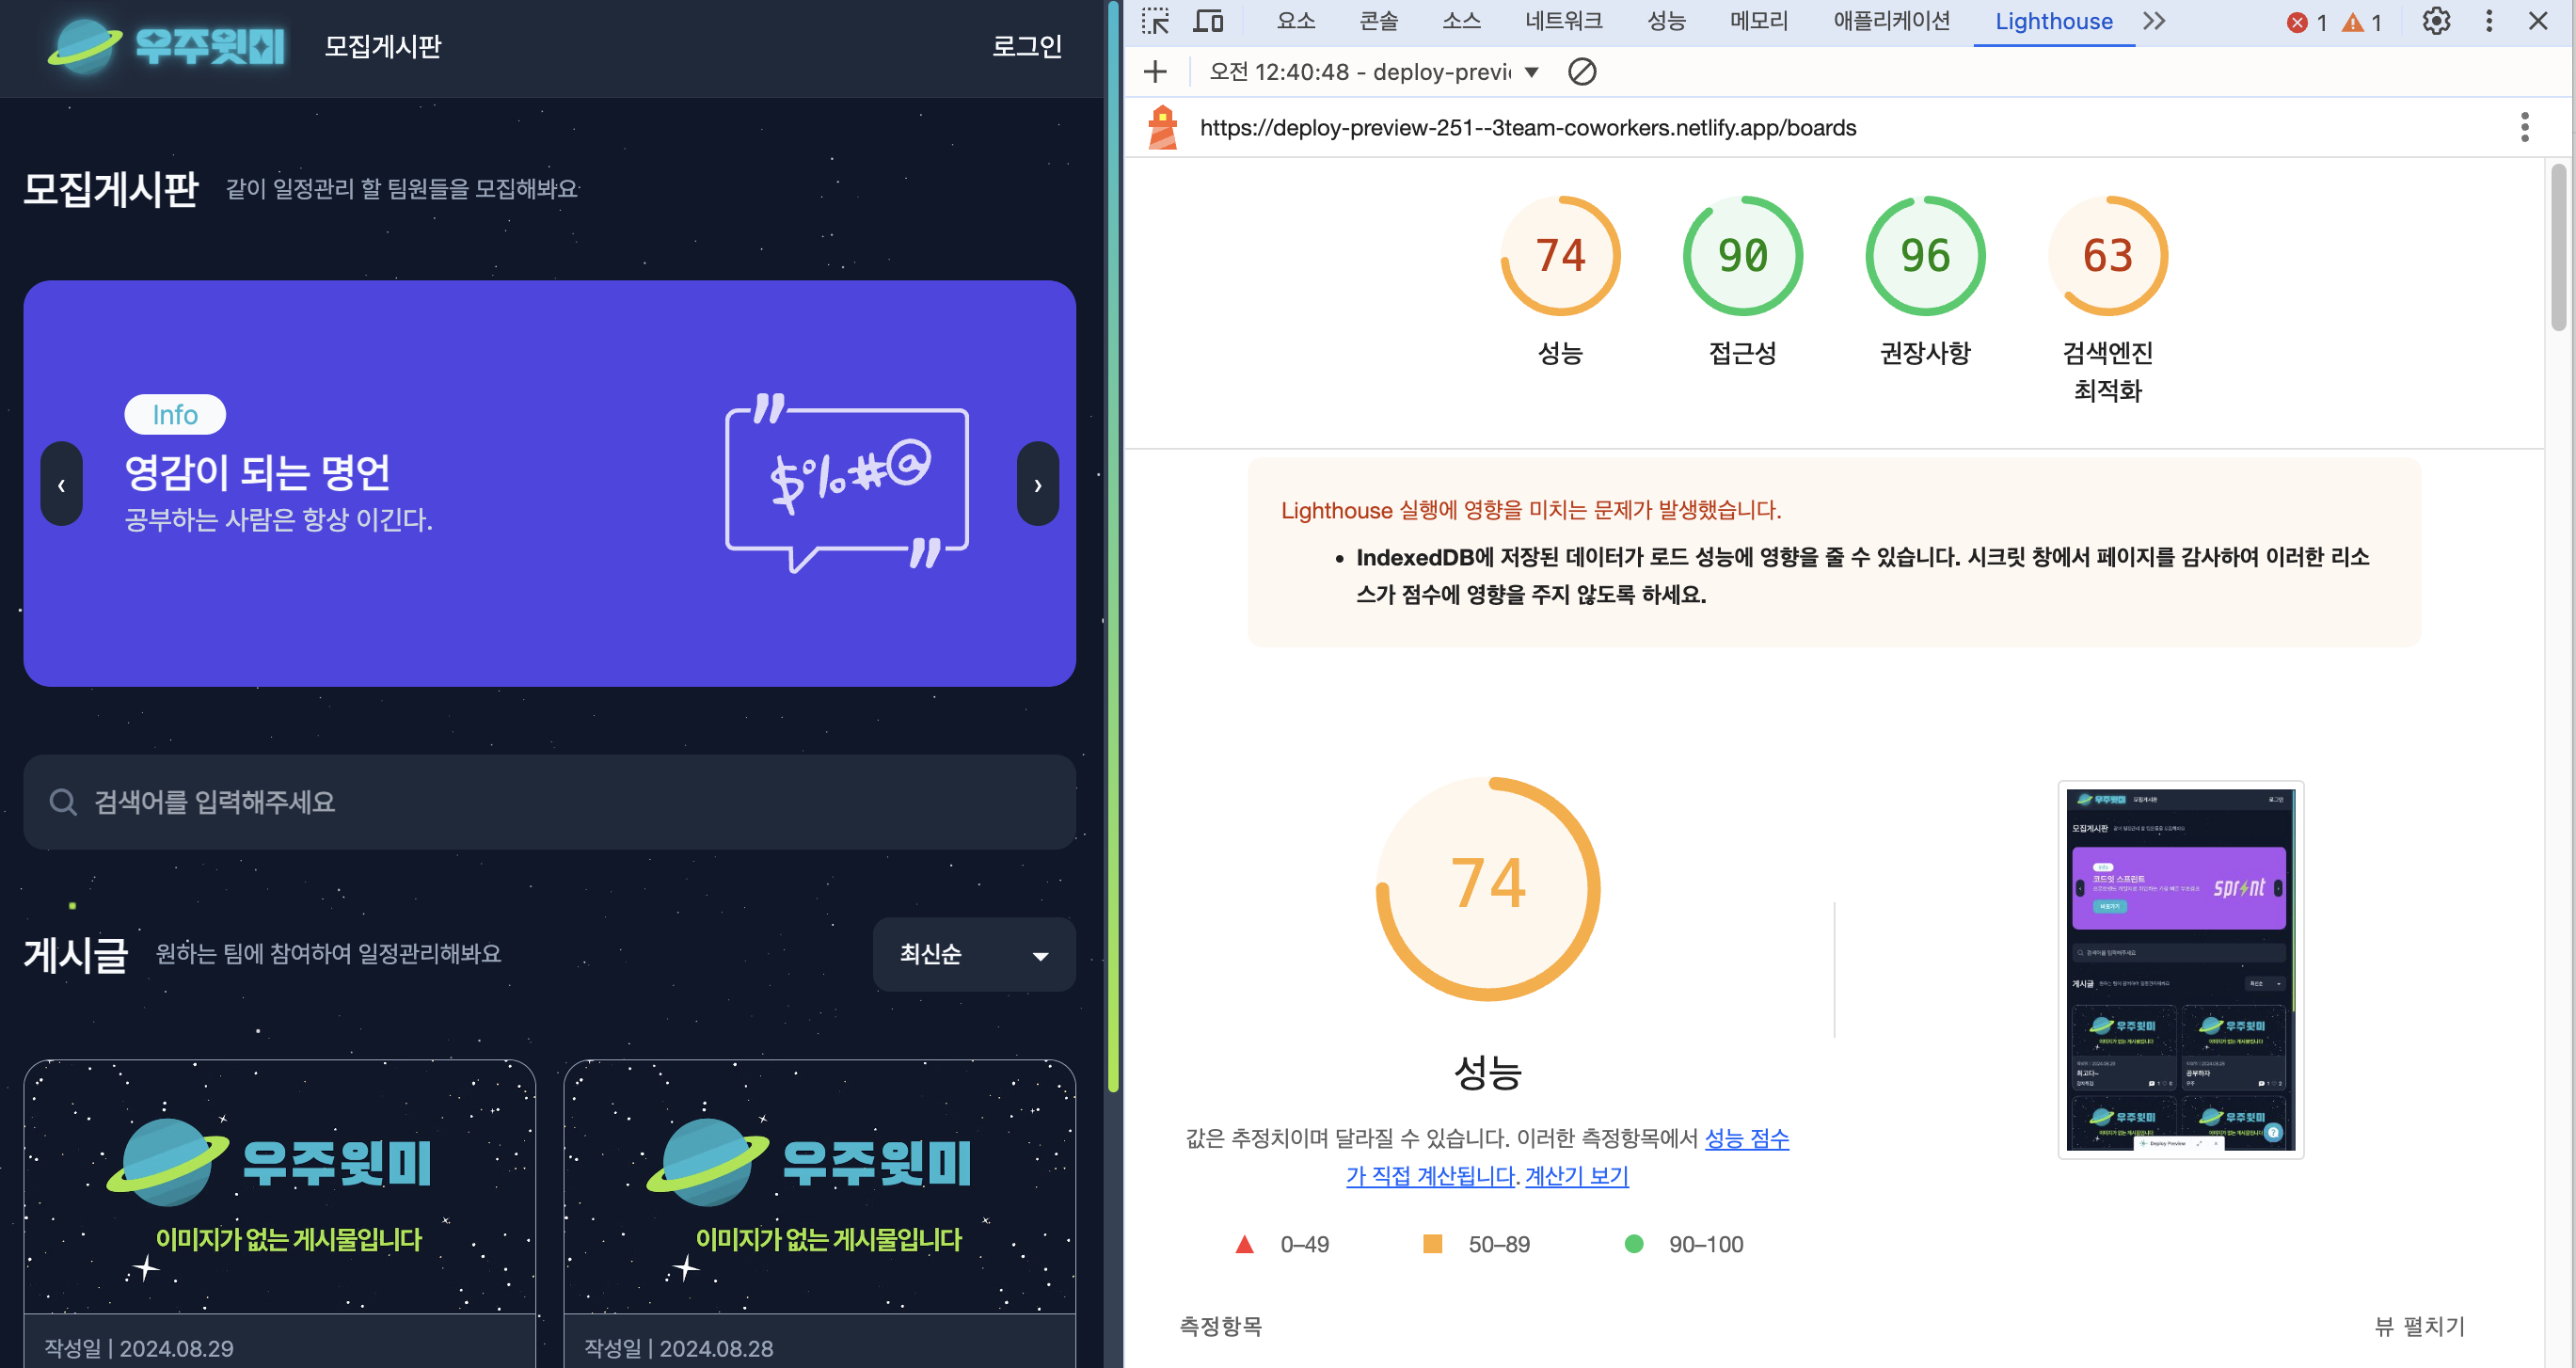
Task: Open the 최신순 sort dropdown
Action: pyautogui.click(x=973, y=954)
